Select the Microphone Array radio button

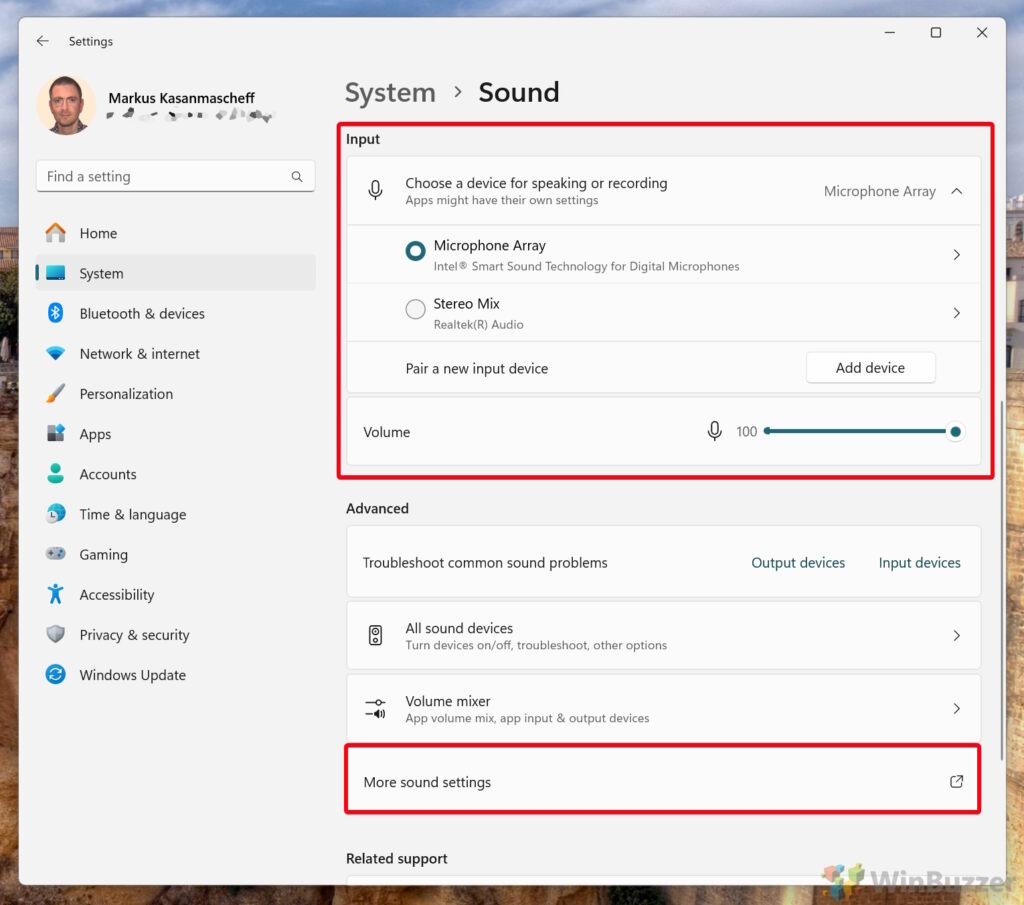415,252
